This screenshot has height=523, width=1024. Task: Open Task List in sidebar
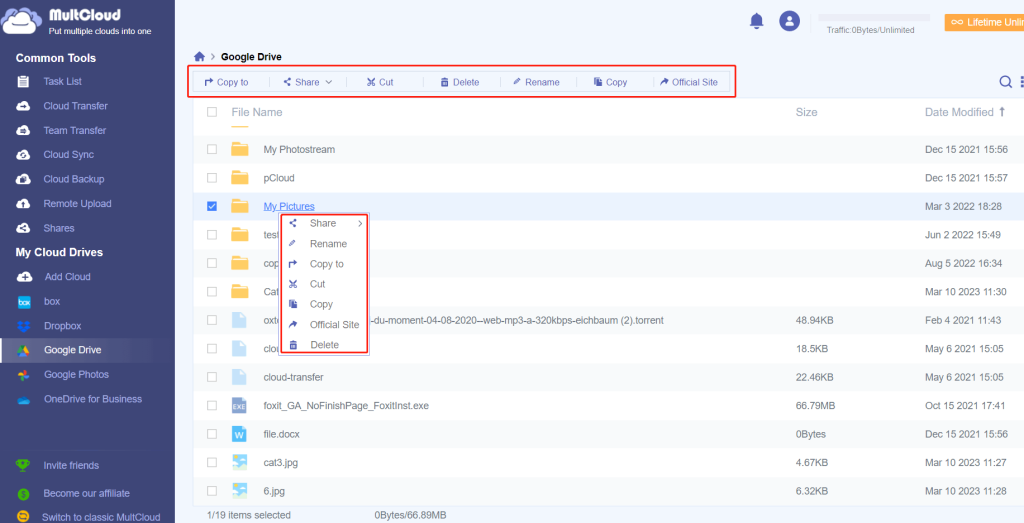pos(63,82)
